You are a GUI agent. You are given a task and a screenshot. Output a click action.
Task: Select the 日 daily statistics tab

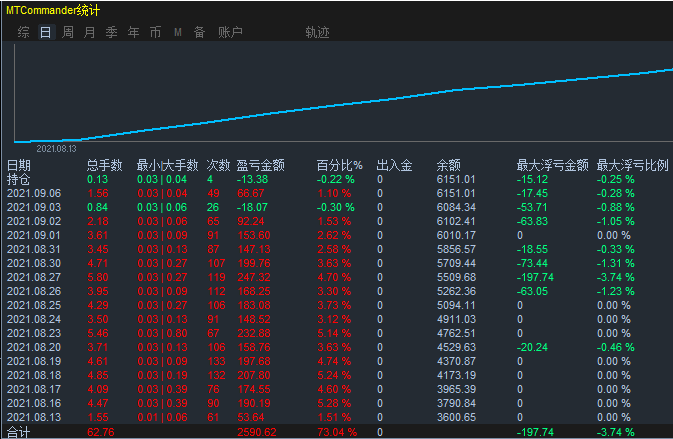click(x=45, y=32)
